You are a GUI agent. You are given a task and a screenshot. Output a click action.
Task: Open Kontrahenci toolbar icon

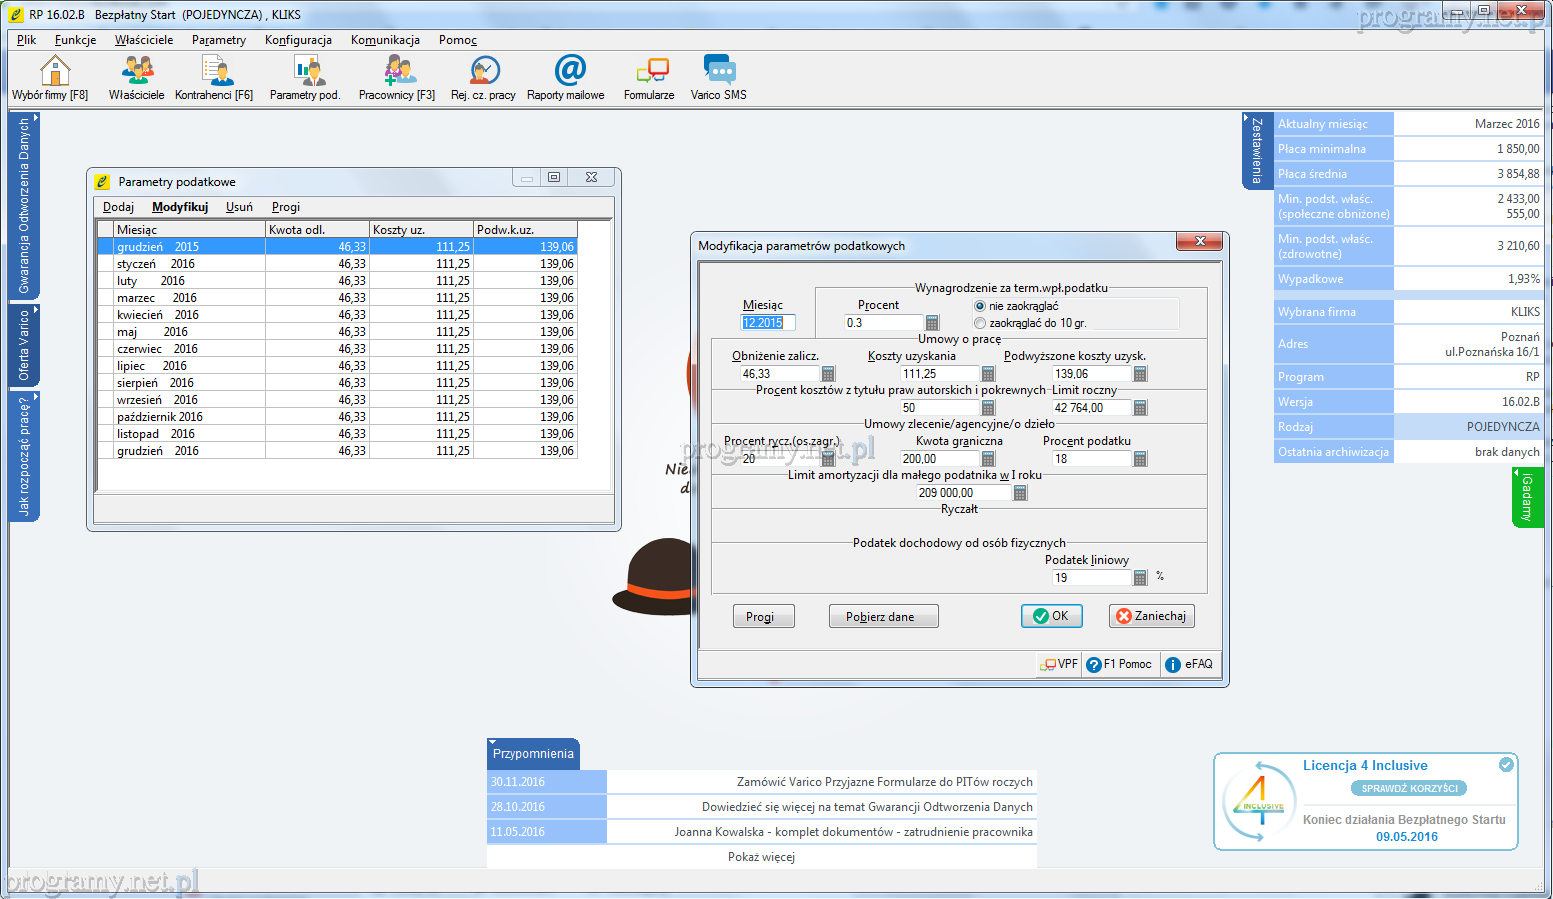pyautogui.click(x=215, y=71)
